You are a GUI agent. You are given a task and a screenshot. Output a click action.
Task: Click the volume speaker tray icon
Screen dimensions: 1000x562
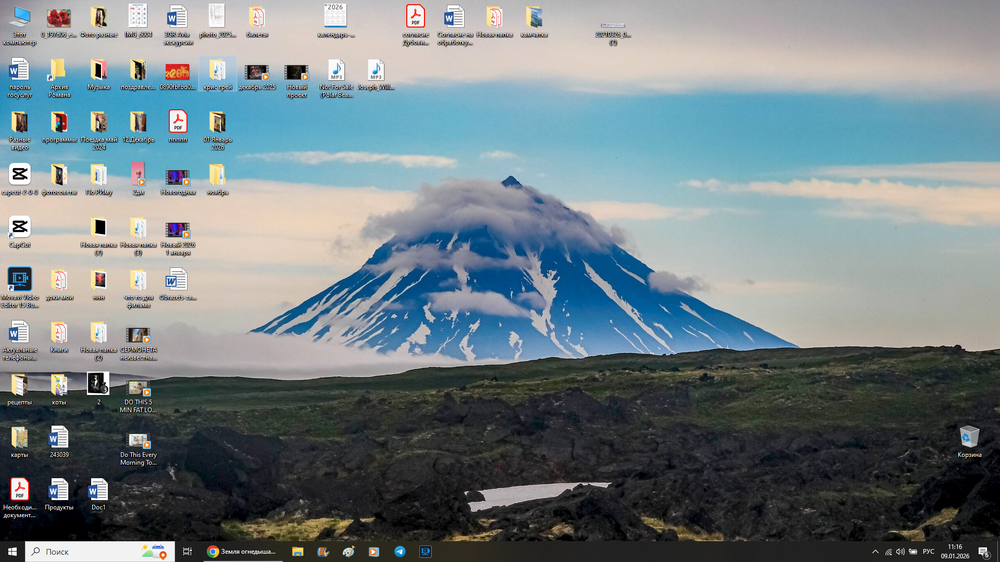click(x=900, y=551)
